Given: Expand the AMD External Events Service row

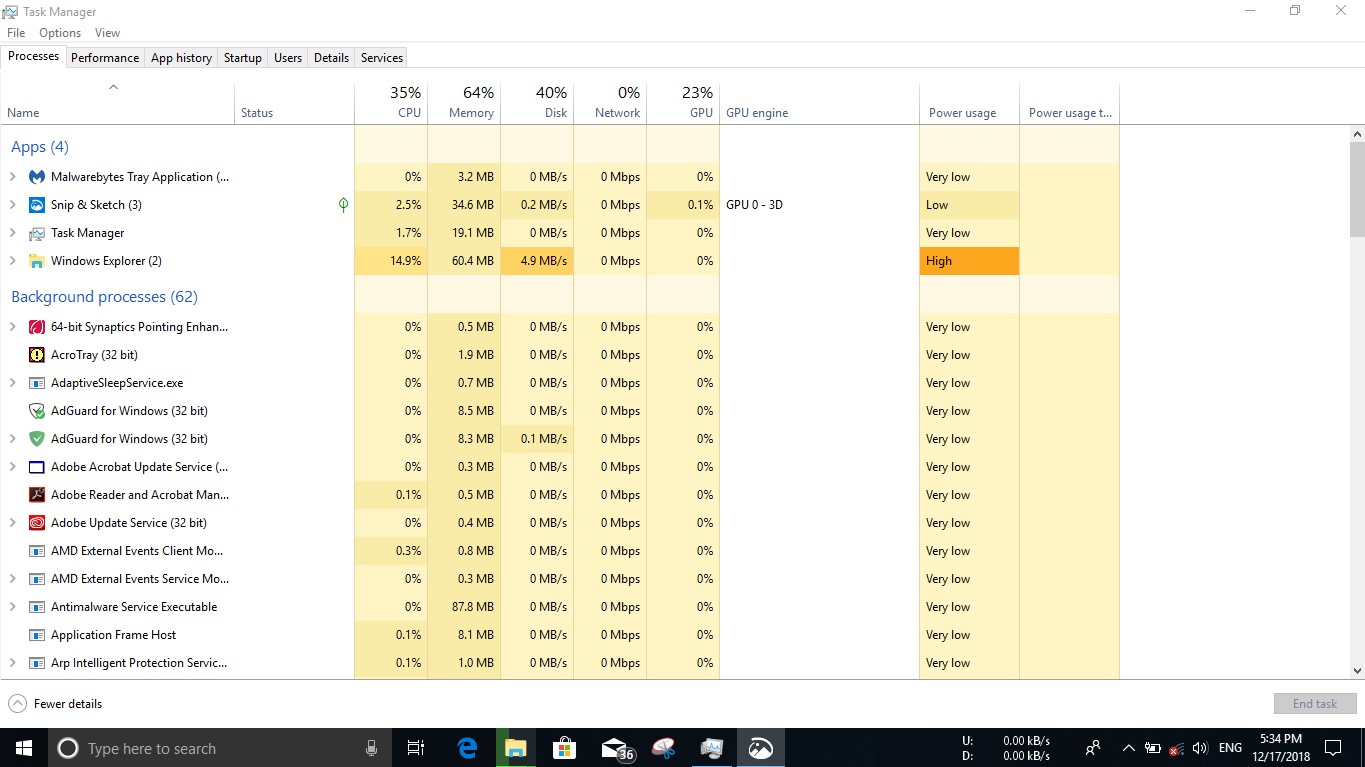Looking at the screenshot, I should point(12,579).
